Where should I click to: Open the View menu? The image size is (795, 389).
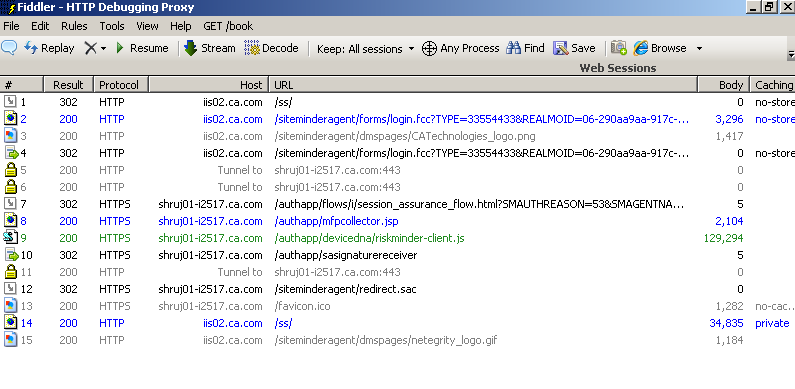tap(147, 26)
